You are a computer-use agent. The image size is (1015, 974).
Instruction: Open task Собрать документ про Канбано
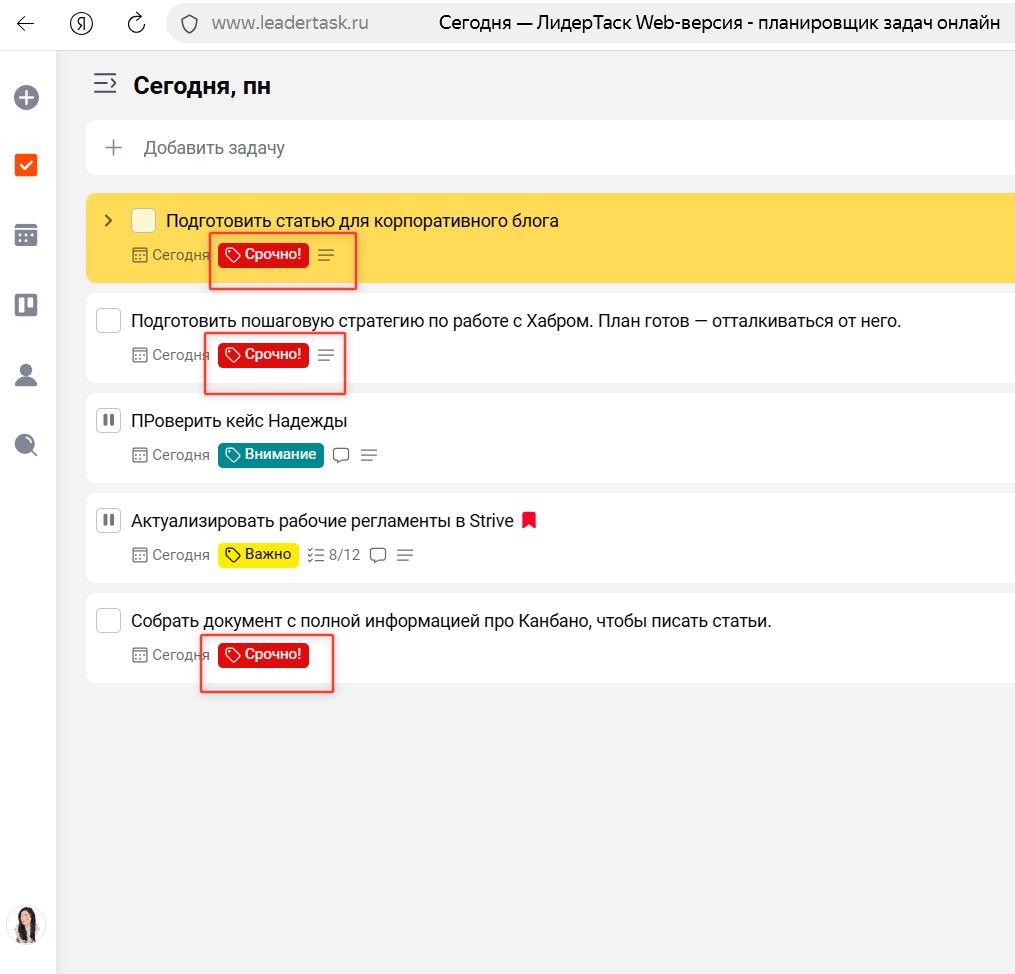451,621
